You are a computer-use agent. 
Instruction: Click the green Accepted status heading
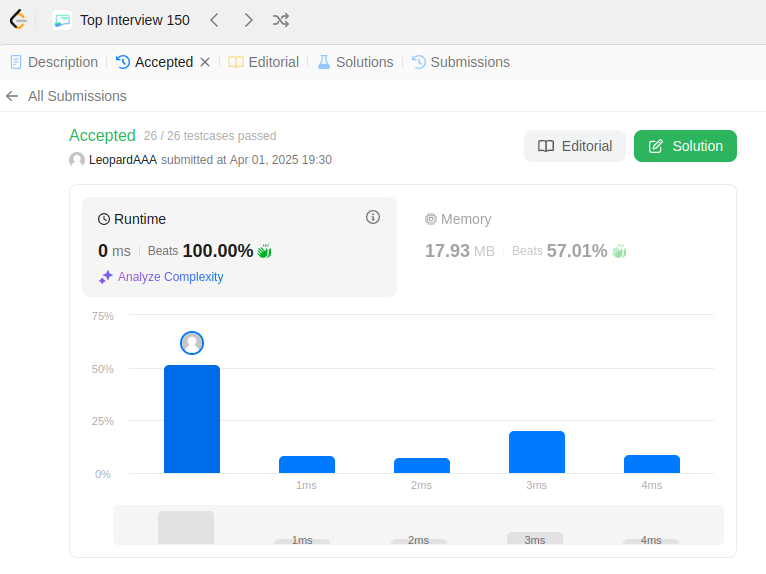[102, 135]
